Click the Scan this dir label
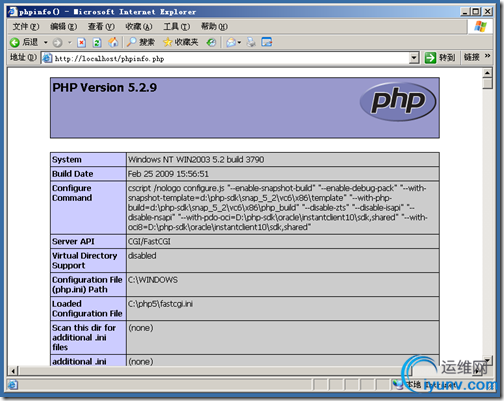The width and height of the screenshot is (504, 401). pos(84,338)
